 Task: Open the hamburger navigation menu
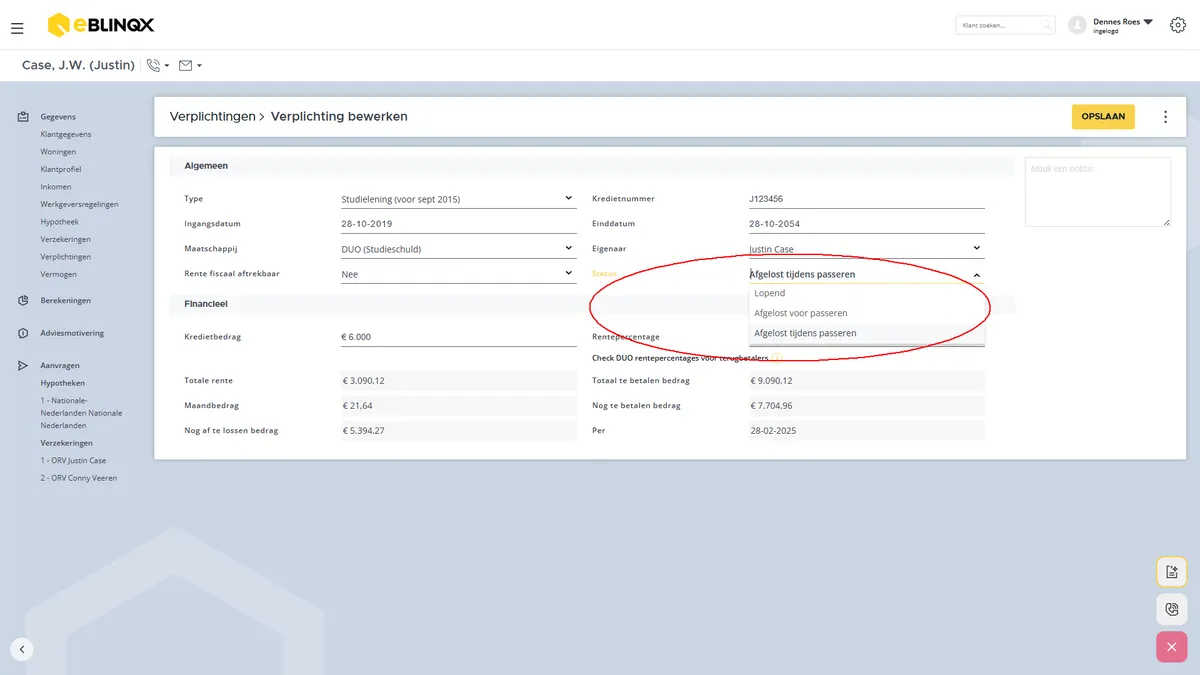[17, 28]
